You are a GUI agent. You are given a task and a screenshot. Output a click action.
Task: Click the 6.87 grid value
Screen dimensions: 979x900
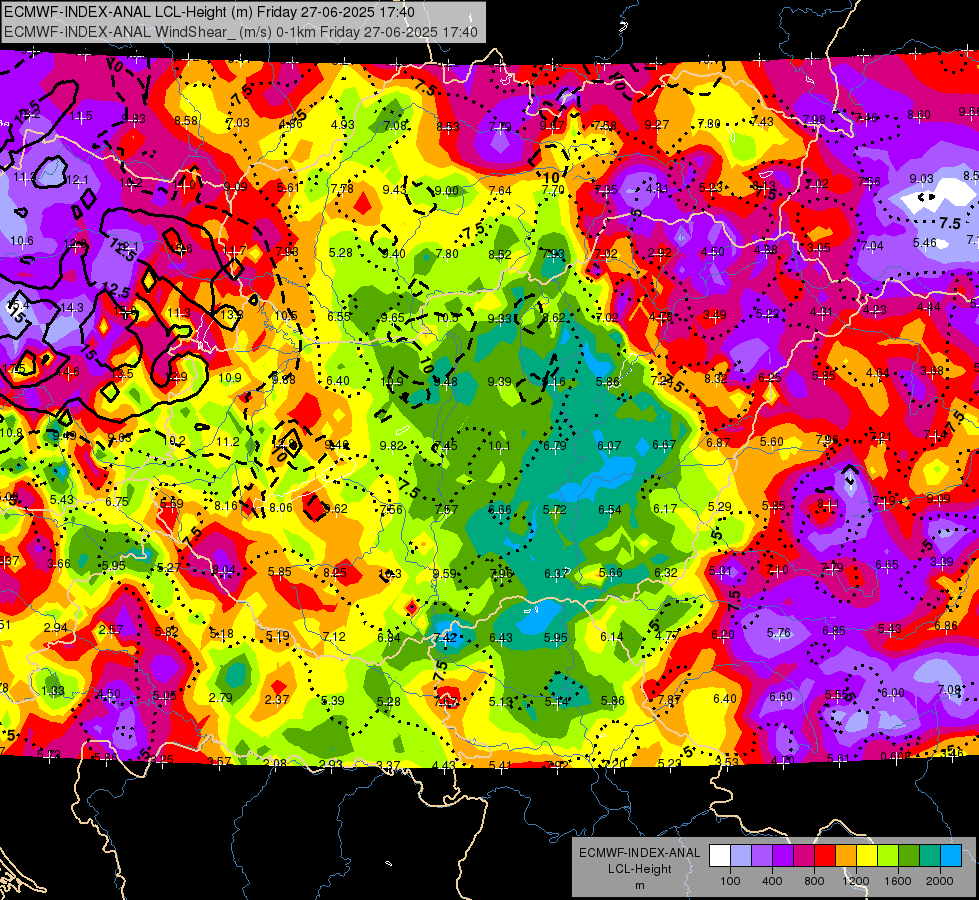pos(718,442)
